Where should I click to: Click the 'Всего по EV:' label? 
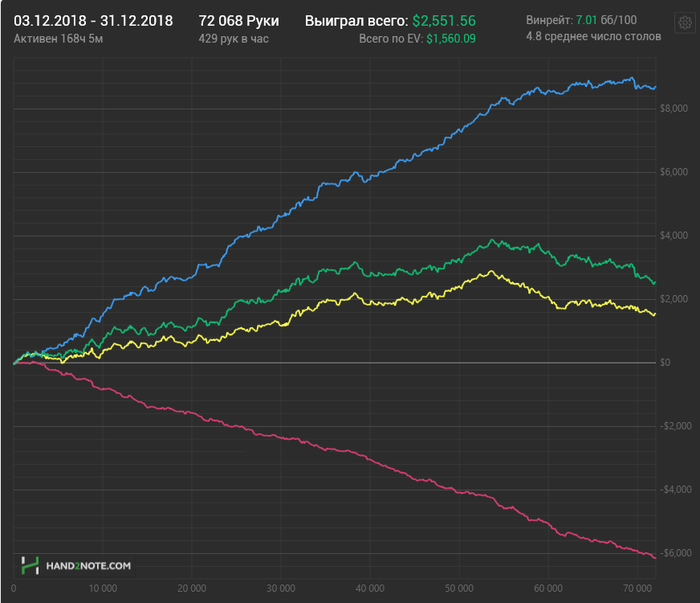tap(391, 39)
